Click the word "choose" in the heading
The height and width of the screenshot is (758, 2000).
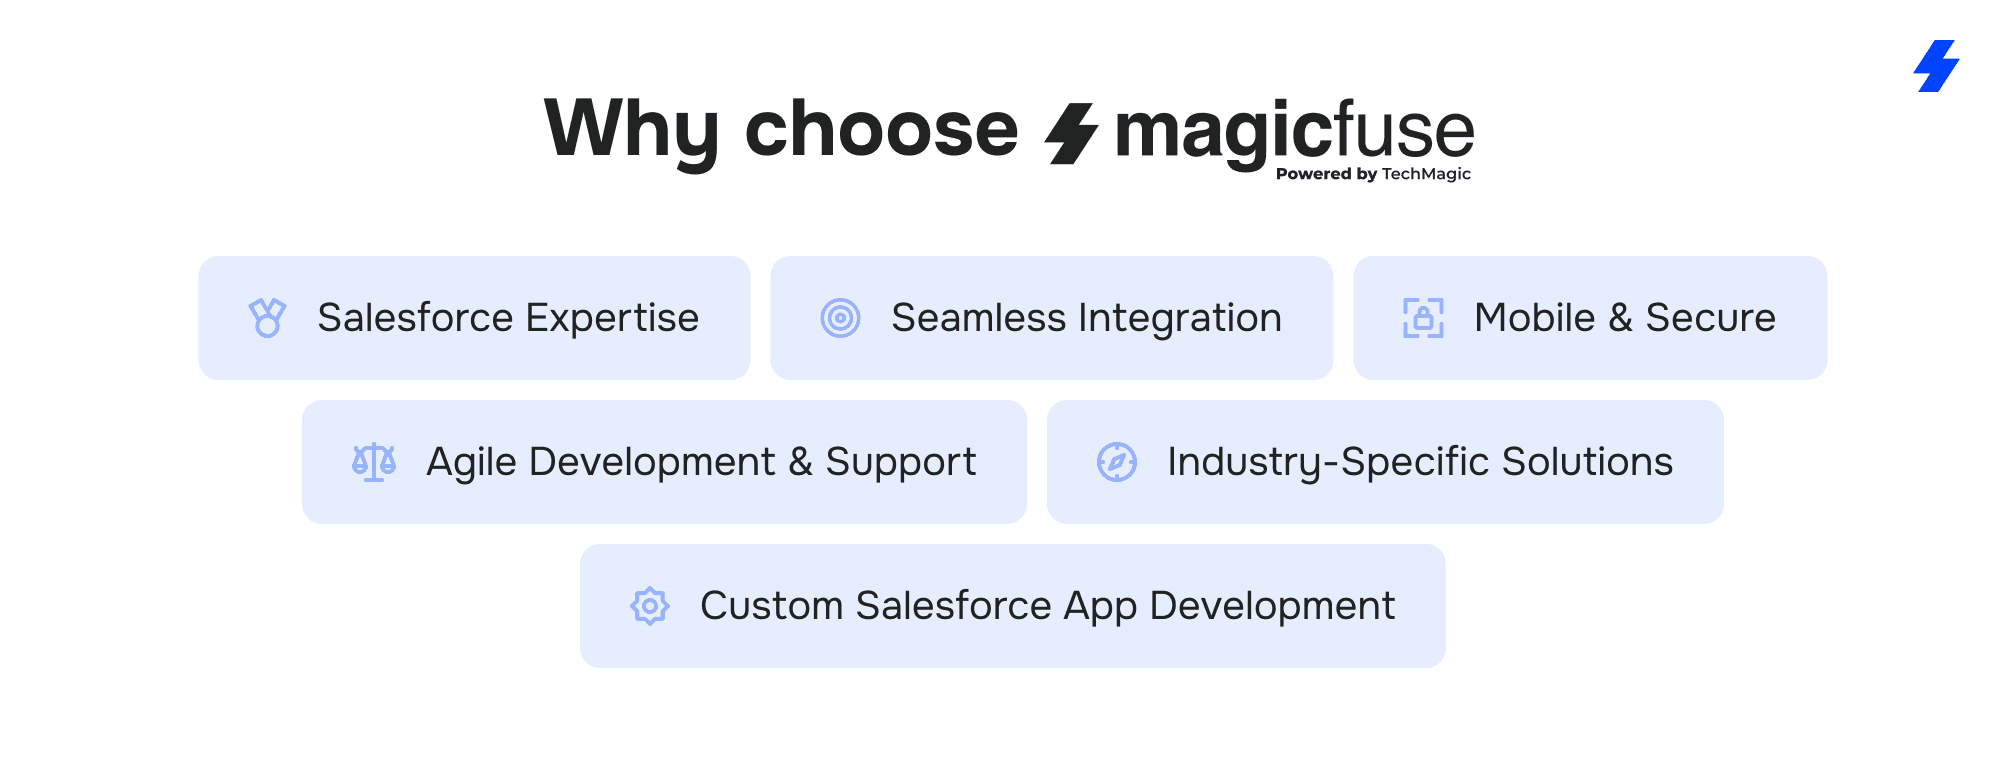tap(881, 130)
